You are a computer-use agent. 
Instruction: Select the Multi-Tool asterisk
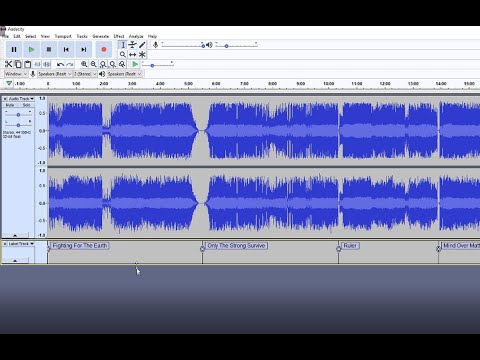tap(142, 54)
